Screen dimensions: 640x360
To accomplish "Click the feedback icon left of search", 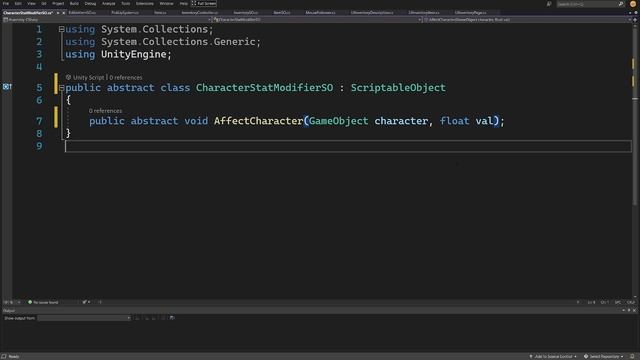I will pos(549,4).
